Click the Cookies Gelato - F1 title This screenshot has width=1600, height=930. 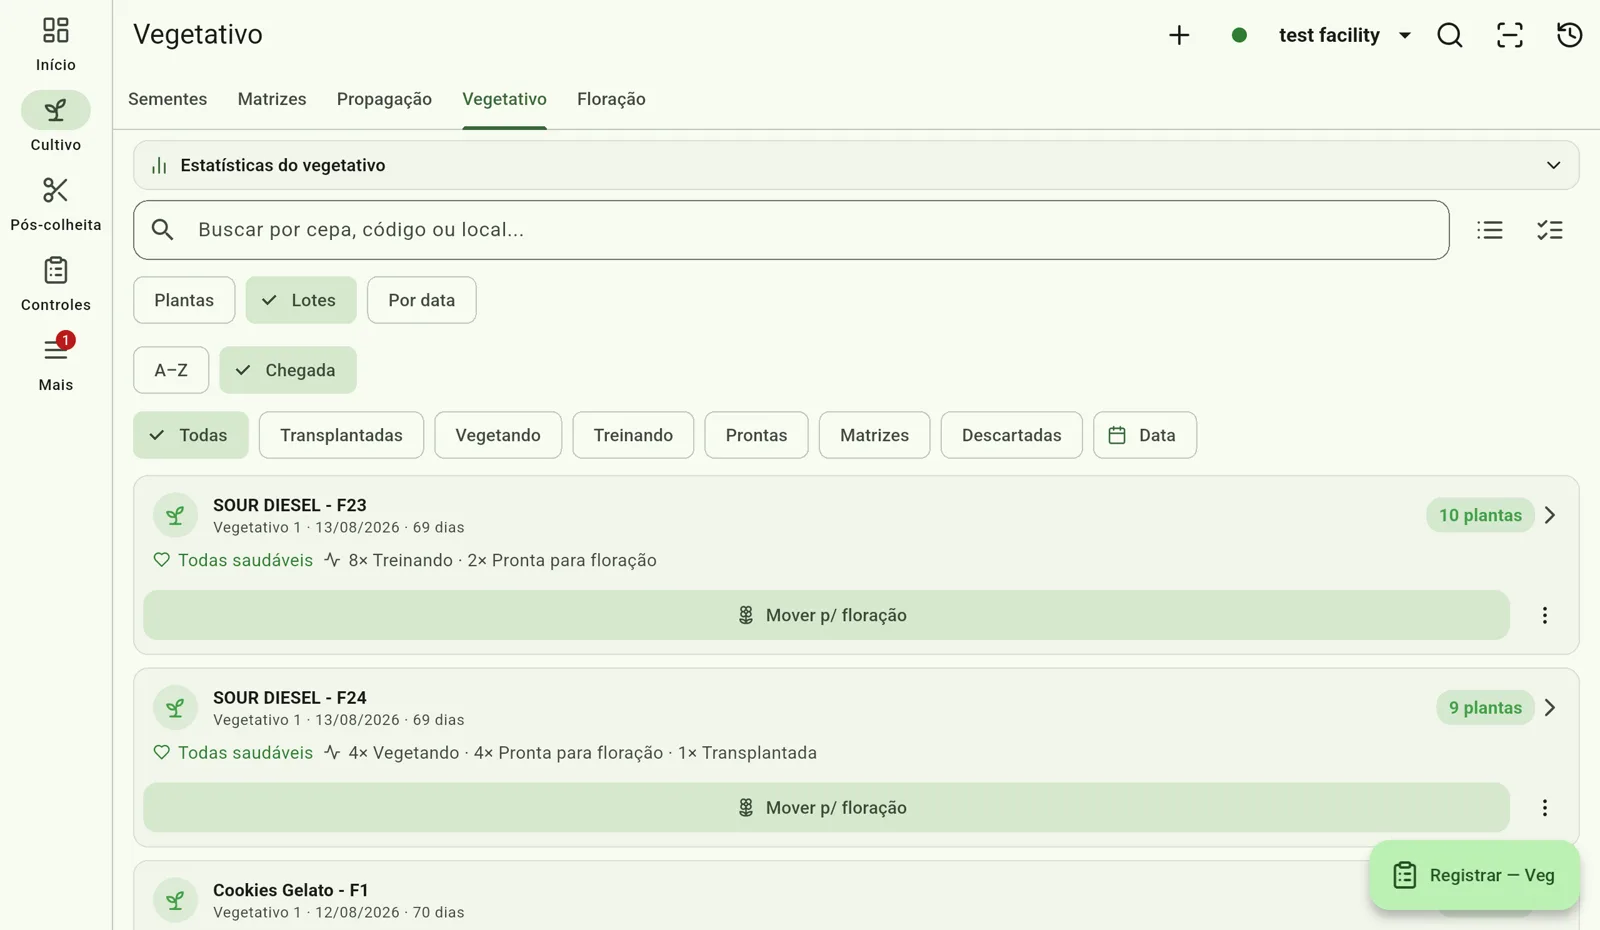pos(291,890)
